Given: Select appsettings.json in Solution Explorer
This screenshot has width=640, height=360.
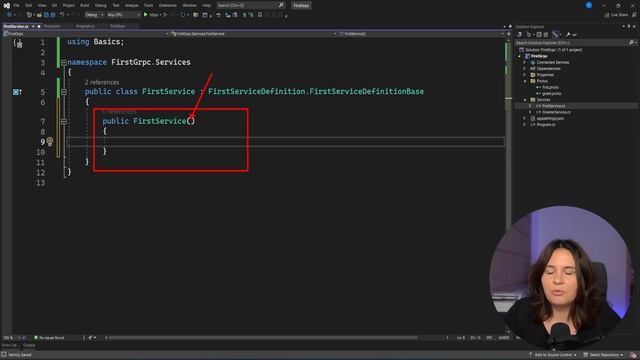Looking at the screenshot, I should 550,118.
